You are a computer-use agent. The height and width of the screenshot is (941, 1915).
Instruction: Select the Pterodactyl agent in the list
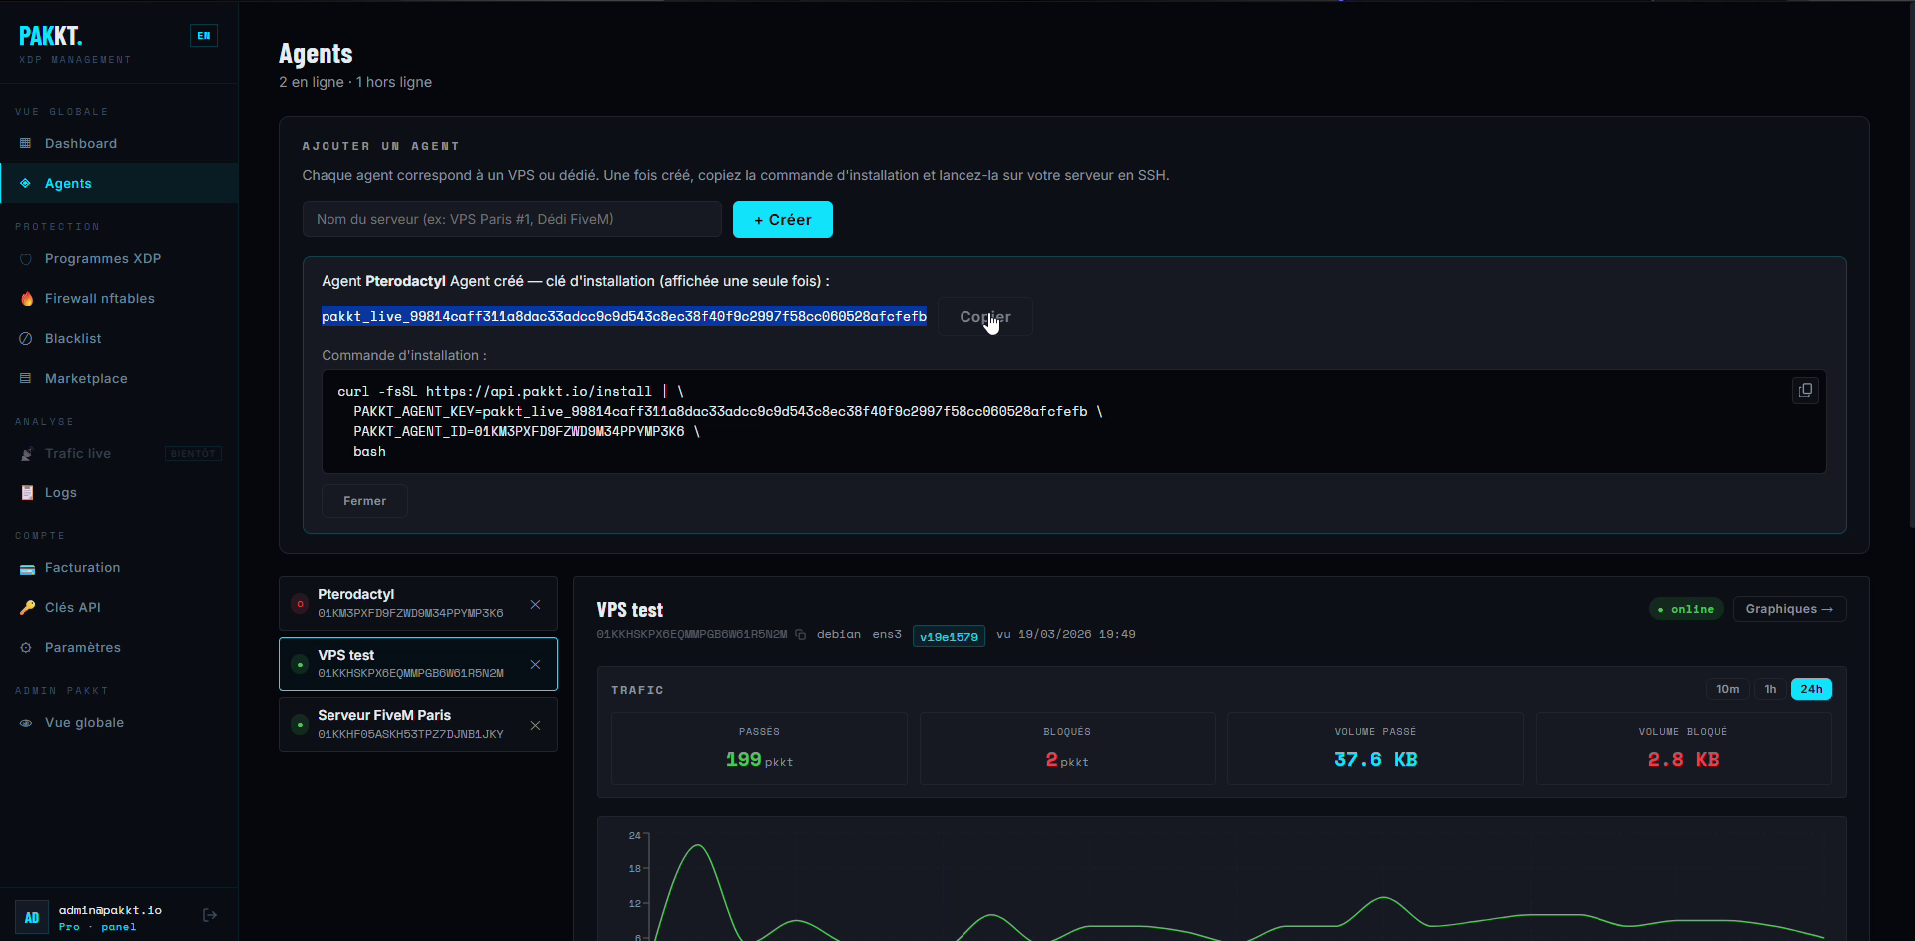410,603
